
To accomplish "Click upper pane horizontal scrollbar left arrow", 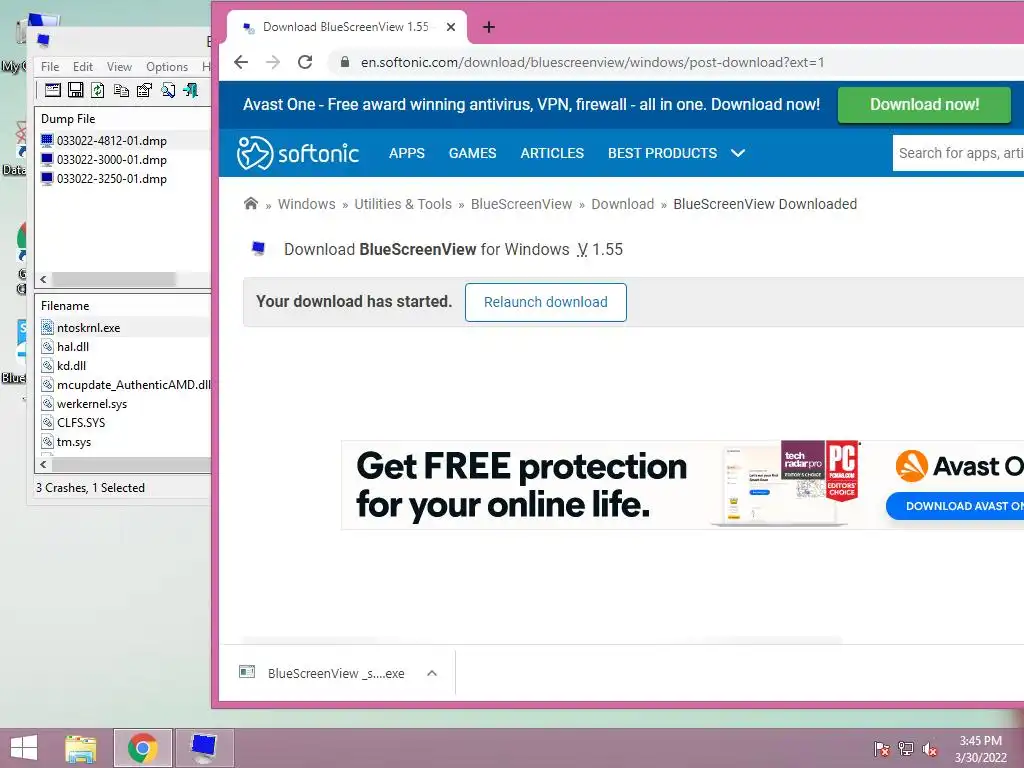I will [43, 280].
